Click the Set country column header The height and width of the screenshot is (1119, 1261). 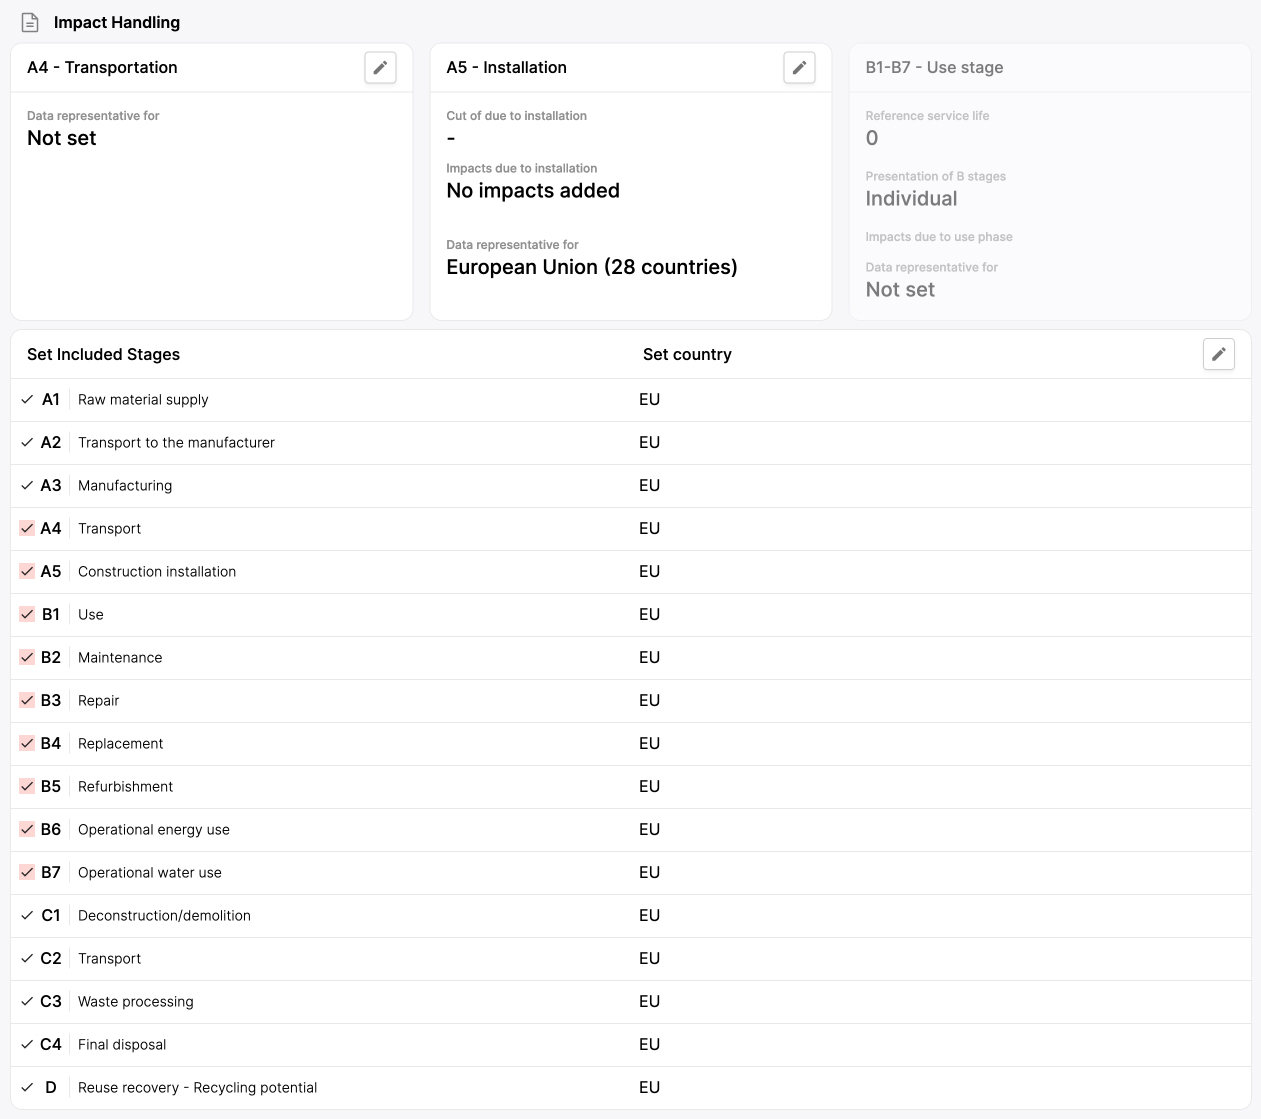coord(687,354)
